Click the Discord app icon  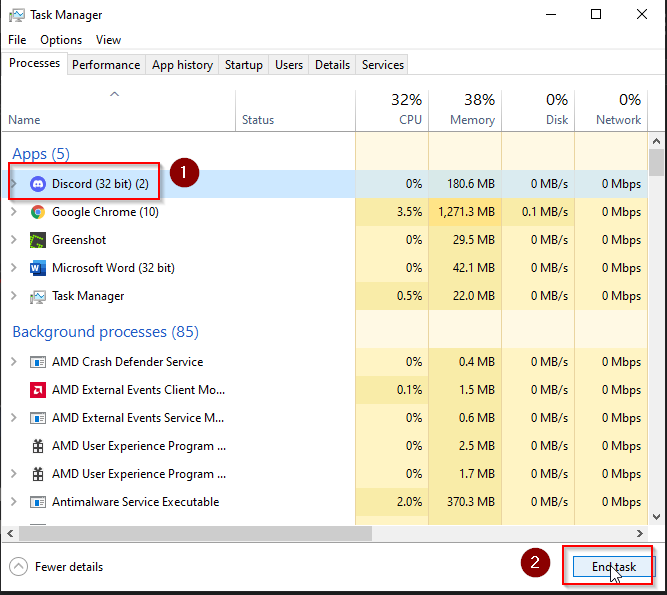tap(38, 184)
